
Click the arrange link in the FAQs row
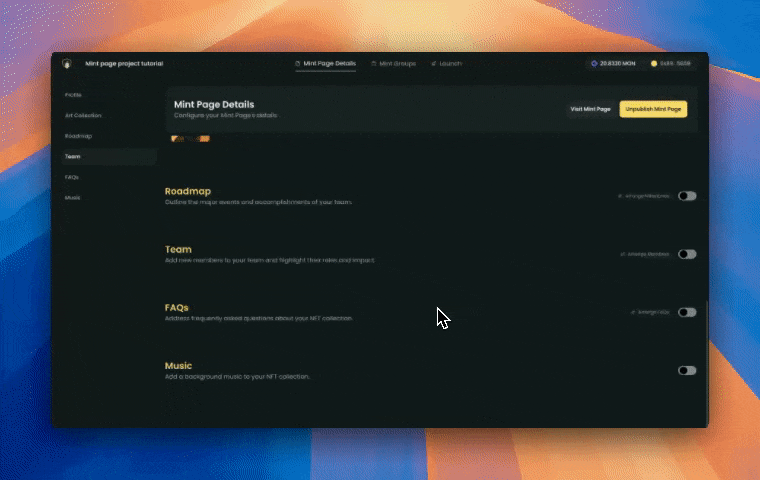(x=650, y=312)
